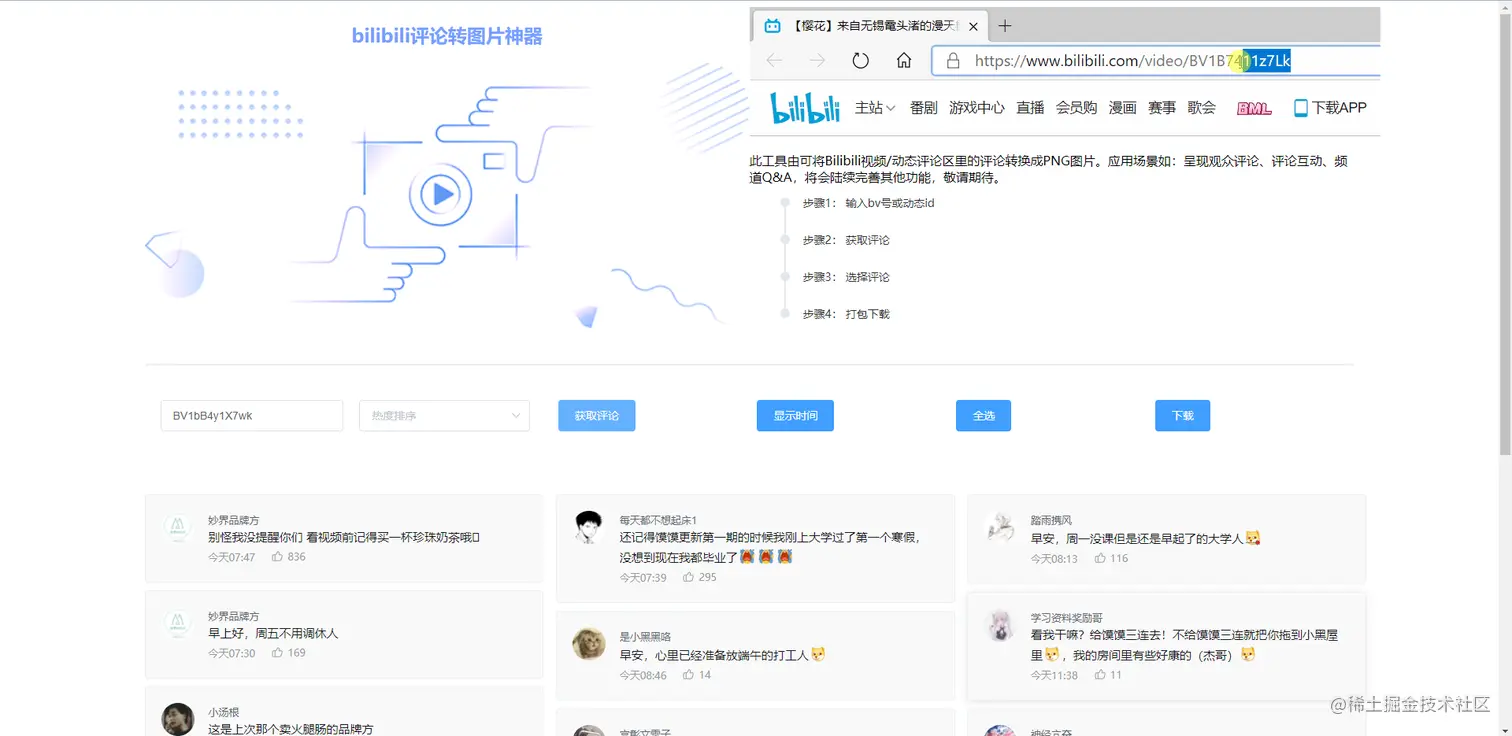
Task: Click the username 是小黑黑咯
Action: (645, 637)
